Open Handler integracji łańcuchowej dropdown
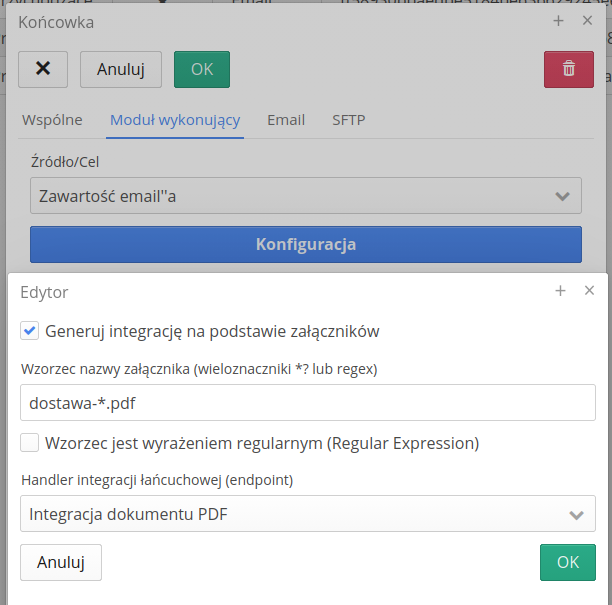Image resolution: width=612 pixels, height=605 pixels. point(307,514)
